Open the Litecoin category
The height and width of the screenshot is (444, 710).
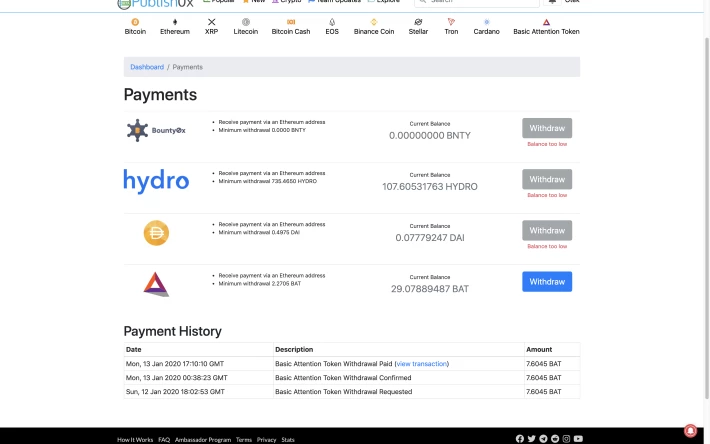click(246, 27)
